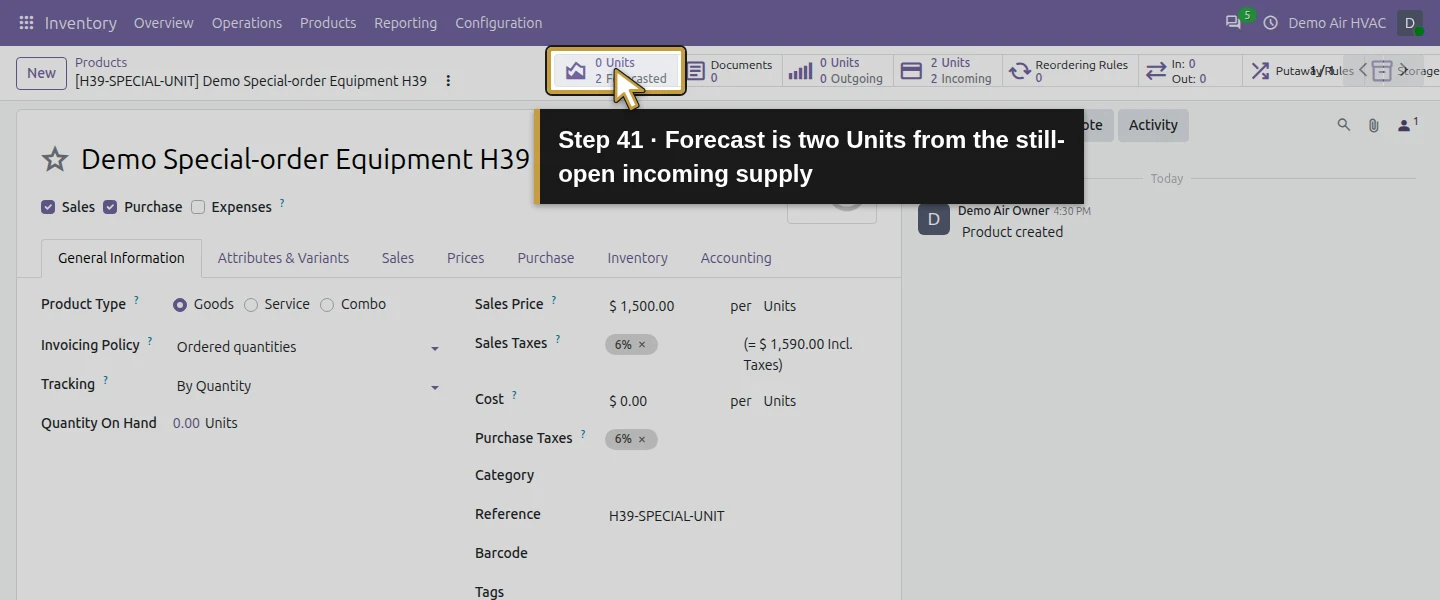Open the Demo Air HVAC company switcher
Screen dimensions: 1440x600
pyautogui.click(x=1337, y=22)
